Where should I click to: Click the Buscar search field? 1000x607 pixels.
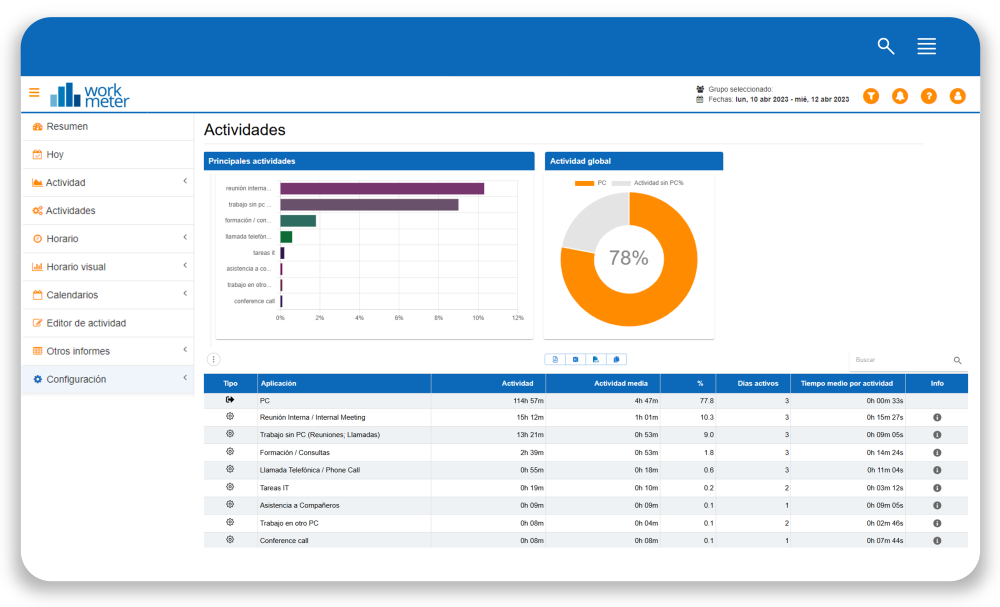coord(900,360)
